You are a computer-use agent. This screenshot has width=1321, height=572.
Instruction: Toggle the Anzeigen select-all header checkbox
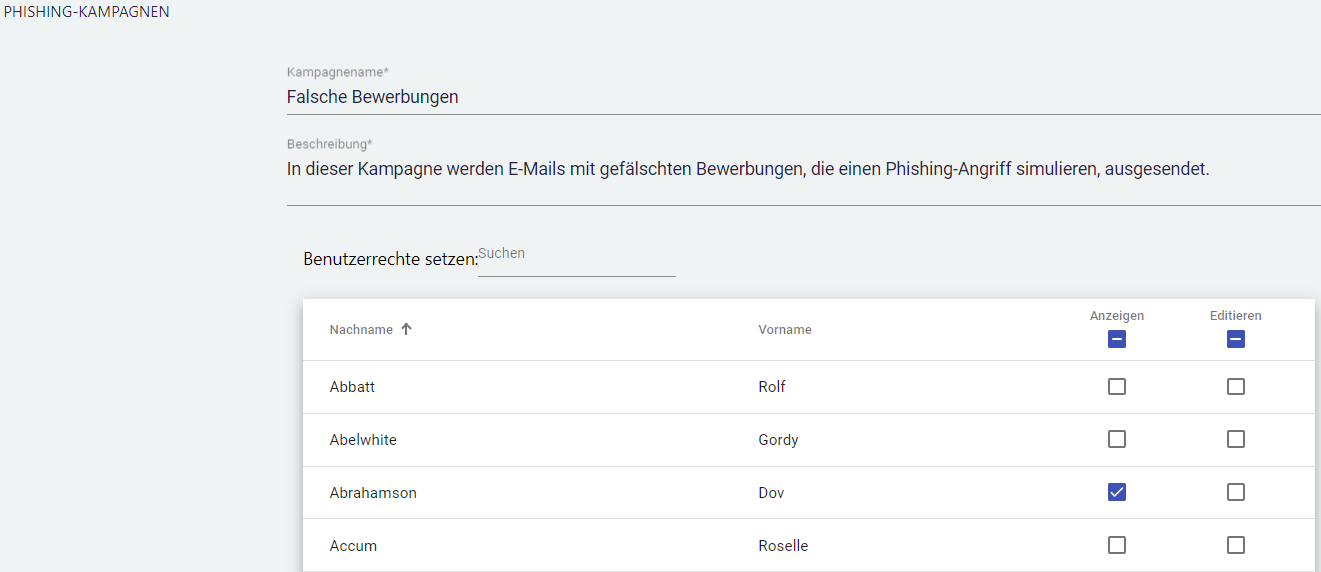pyautogui.click(x=1117, y=340)
